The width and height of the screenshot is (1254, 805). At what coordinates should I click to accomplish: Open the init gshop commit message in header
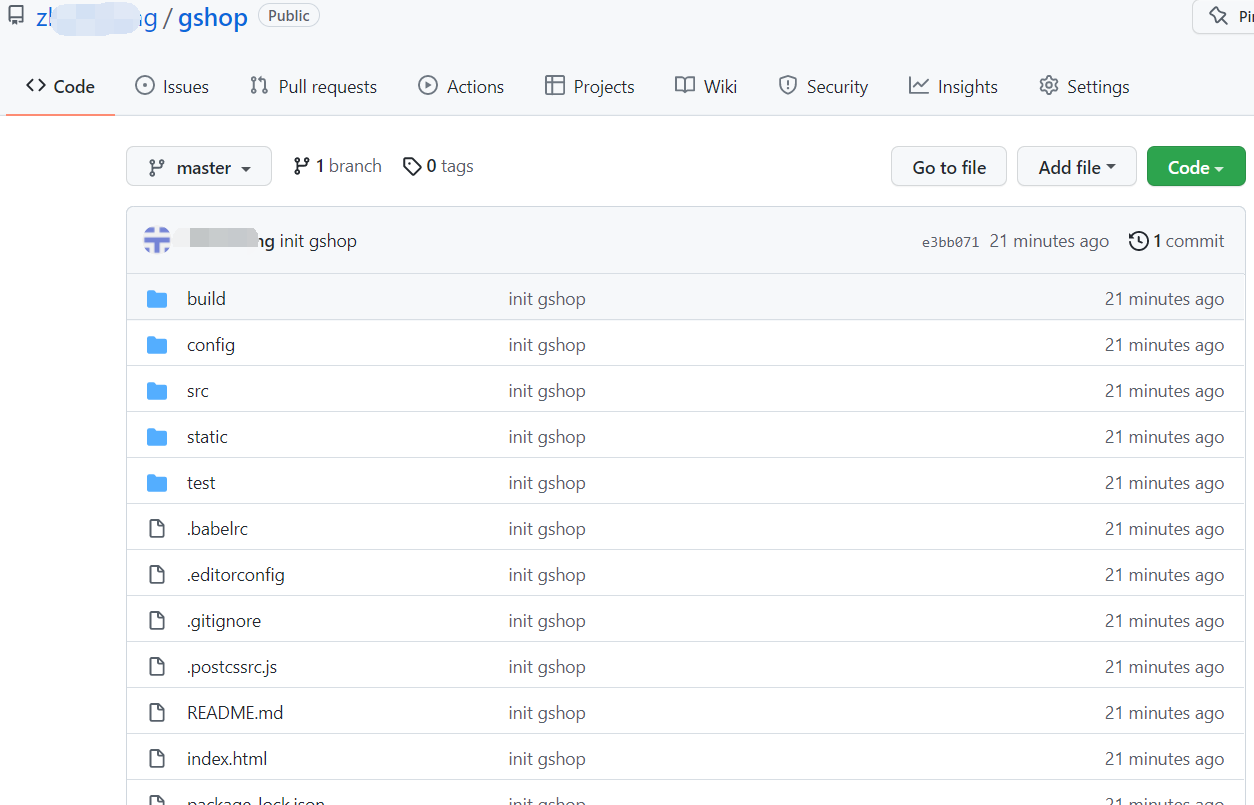pyautogui.click(x=318, y=241)
